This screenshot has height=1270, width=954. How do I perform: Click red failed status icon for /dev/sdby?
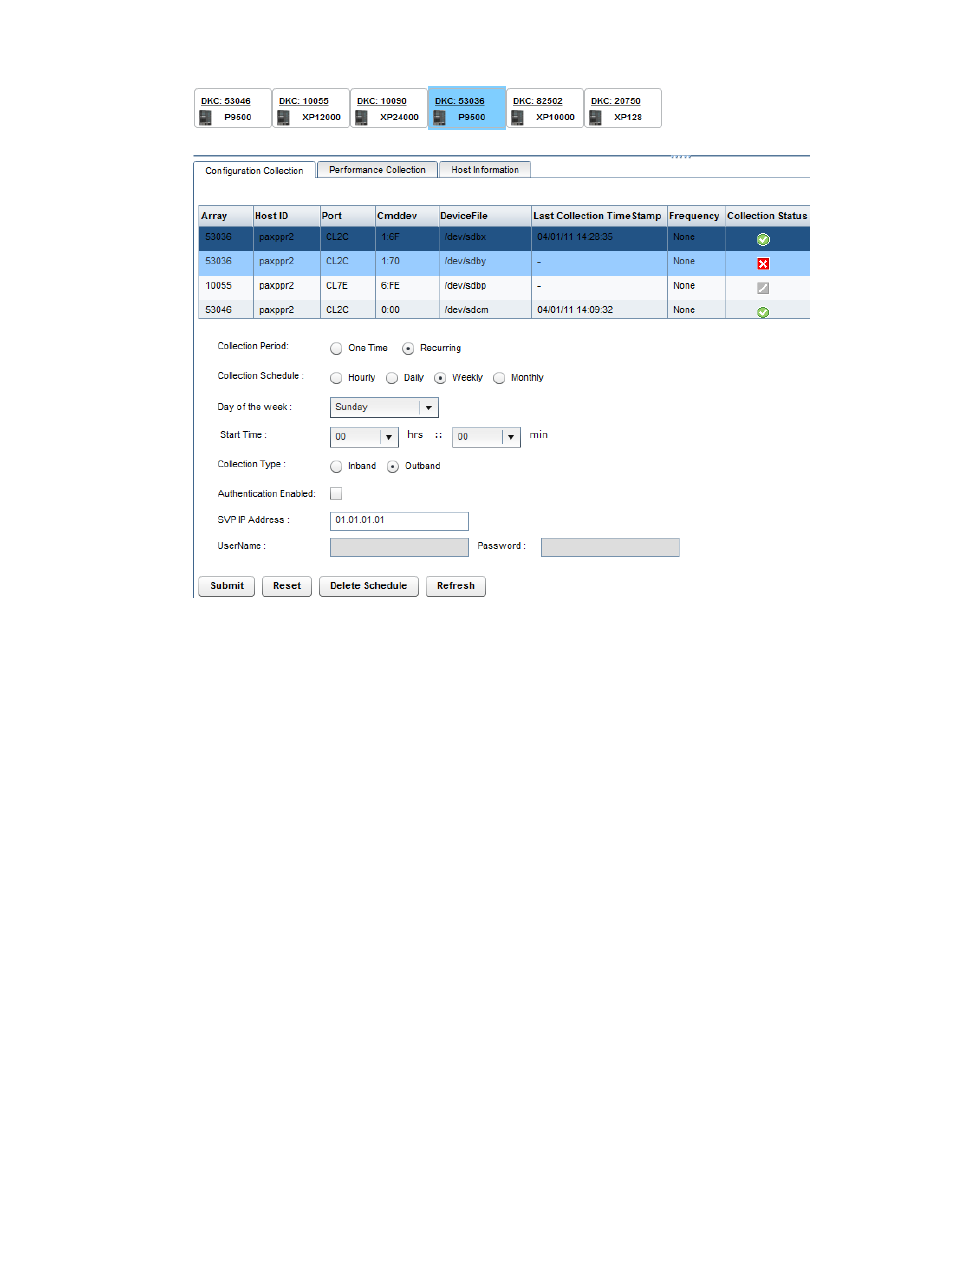pos(763,263)
